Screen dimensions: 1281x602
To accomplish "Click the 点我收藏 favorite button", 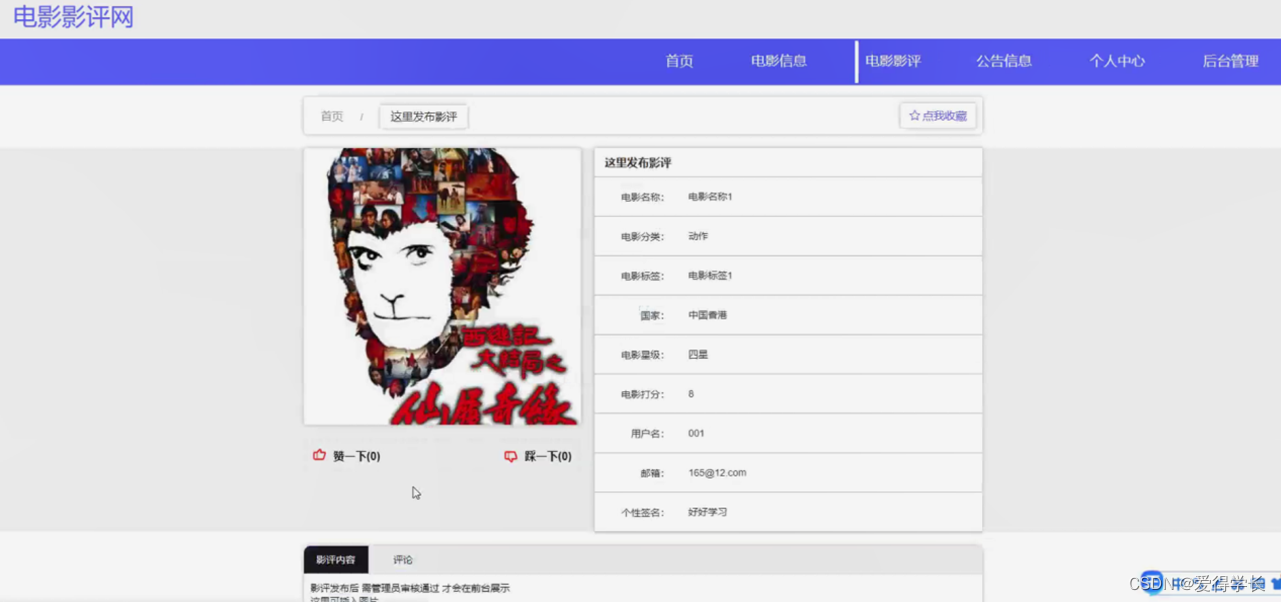I will [938, 116].
